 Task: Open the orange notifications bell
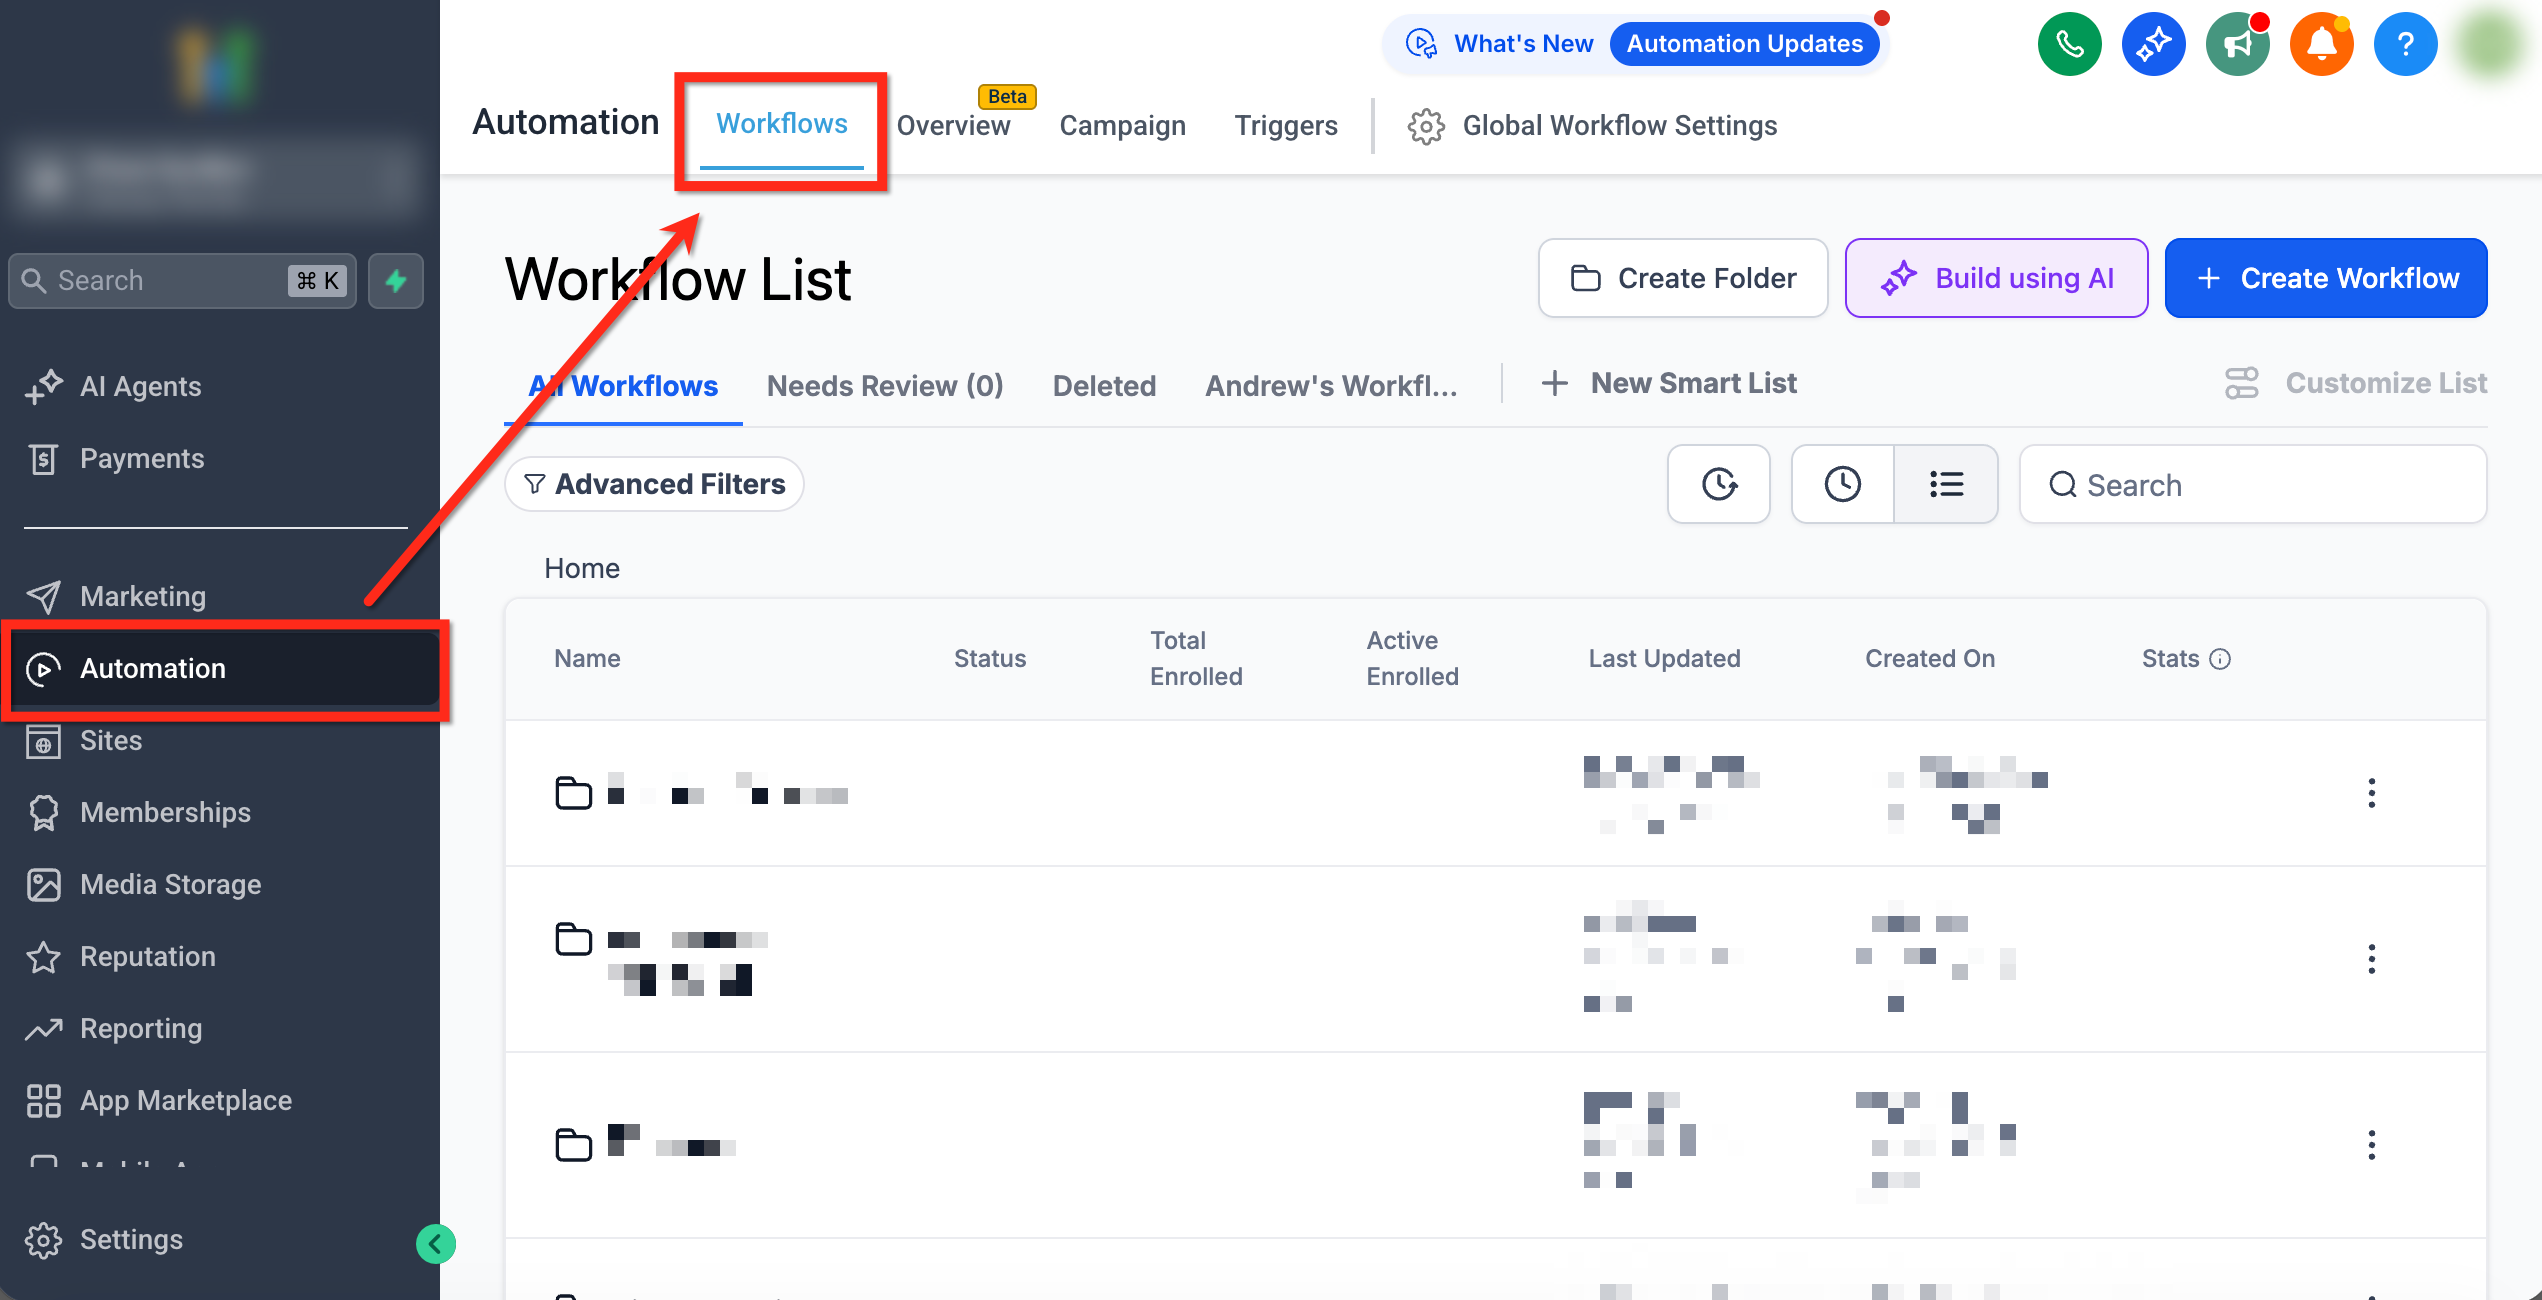[x=2321, y=44]
